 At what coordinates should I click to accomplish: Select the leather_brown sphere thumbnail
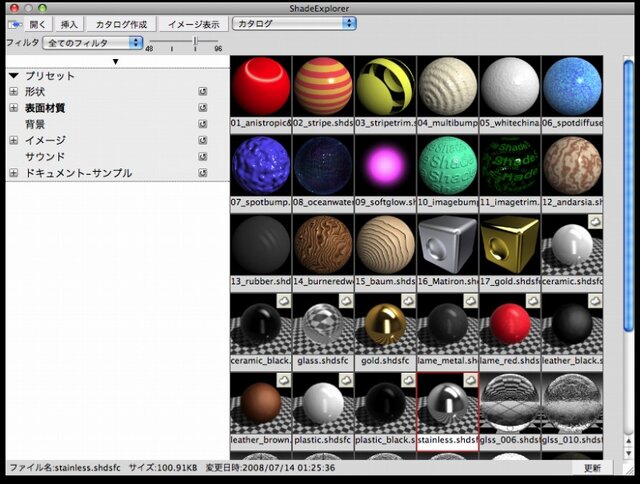[x=261, y=403]
